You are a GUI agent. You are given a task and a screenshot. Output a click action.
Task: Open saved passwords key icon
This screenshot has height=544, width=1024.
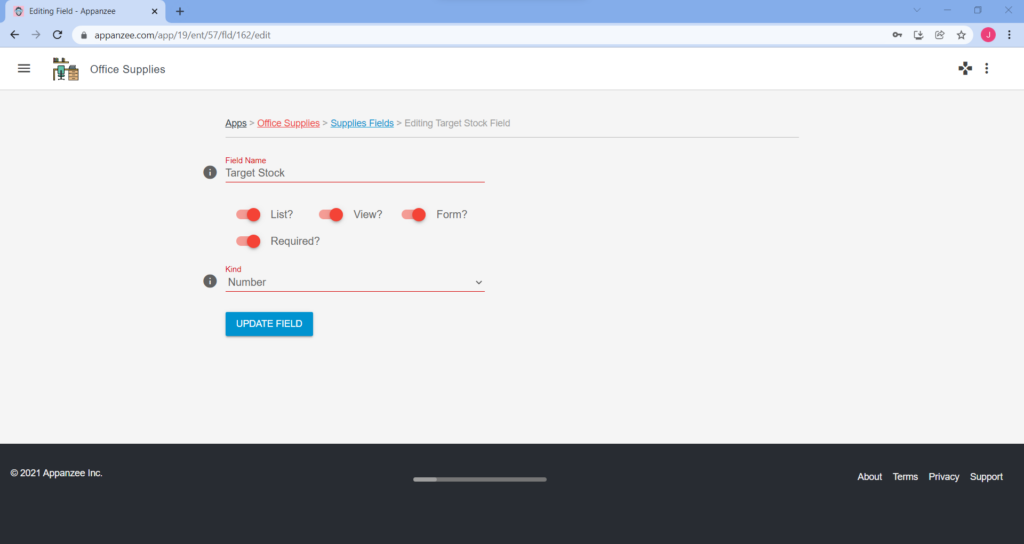pyautogui.click(x=897, y=35)
